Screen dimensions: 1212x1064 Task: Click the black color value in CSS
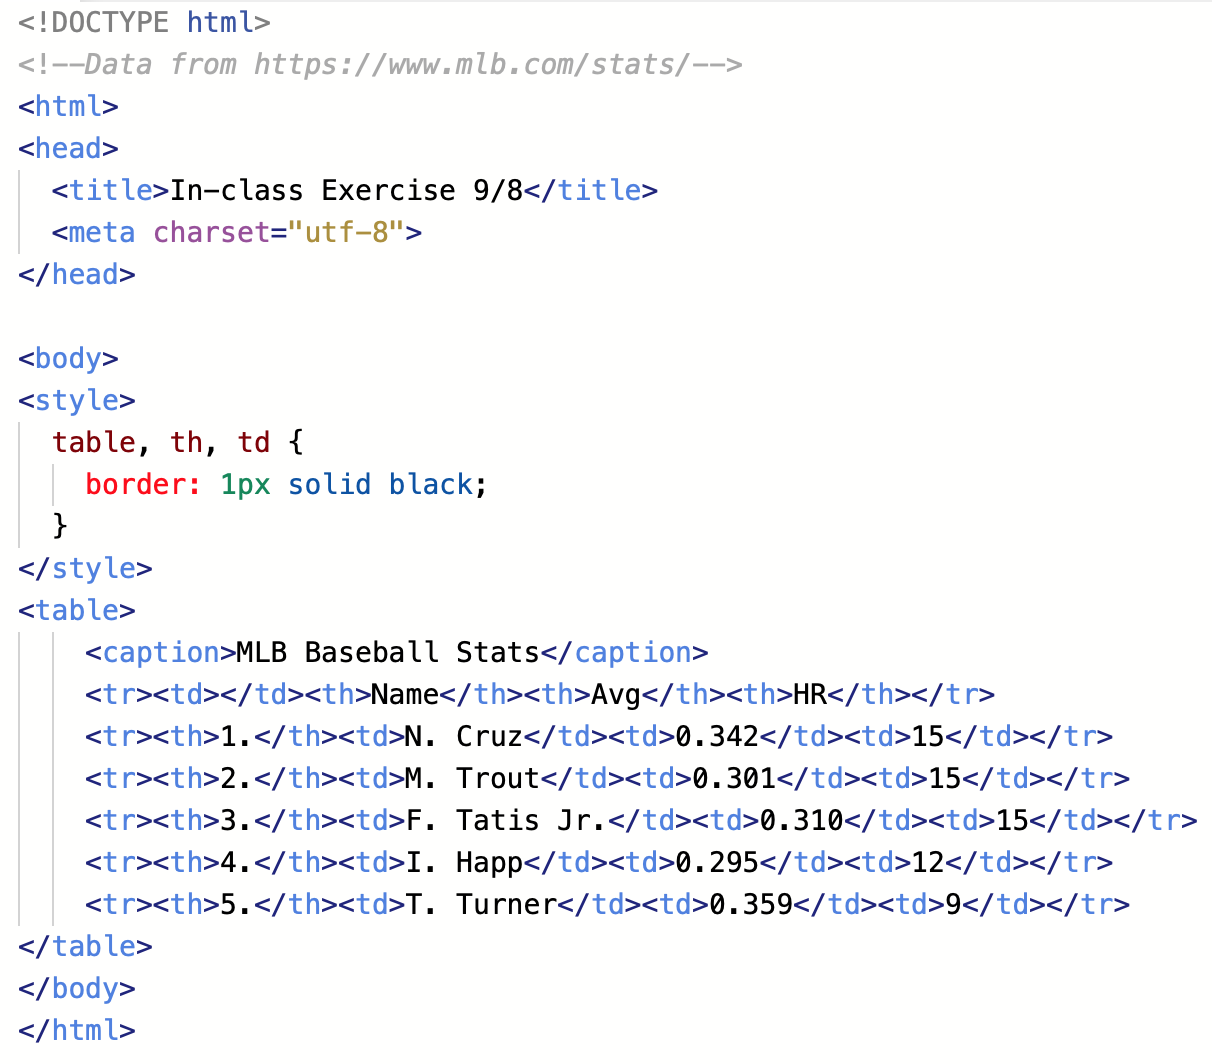(x=430, y=484)
